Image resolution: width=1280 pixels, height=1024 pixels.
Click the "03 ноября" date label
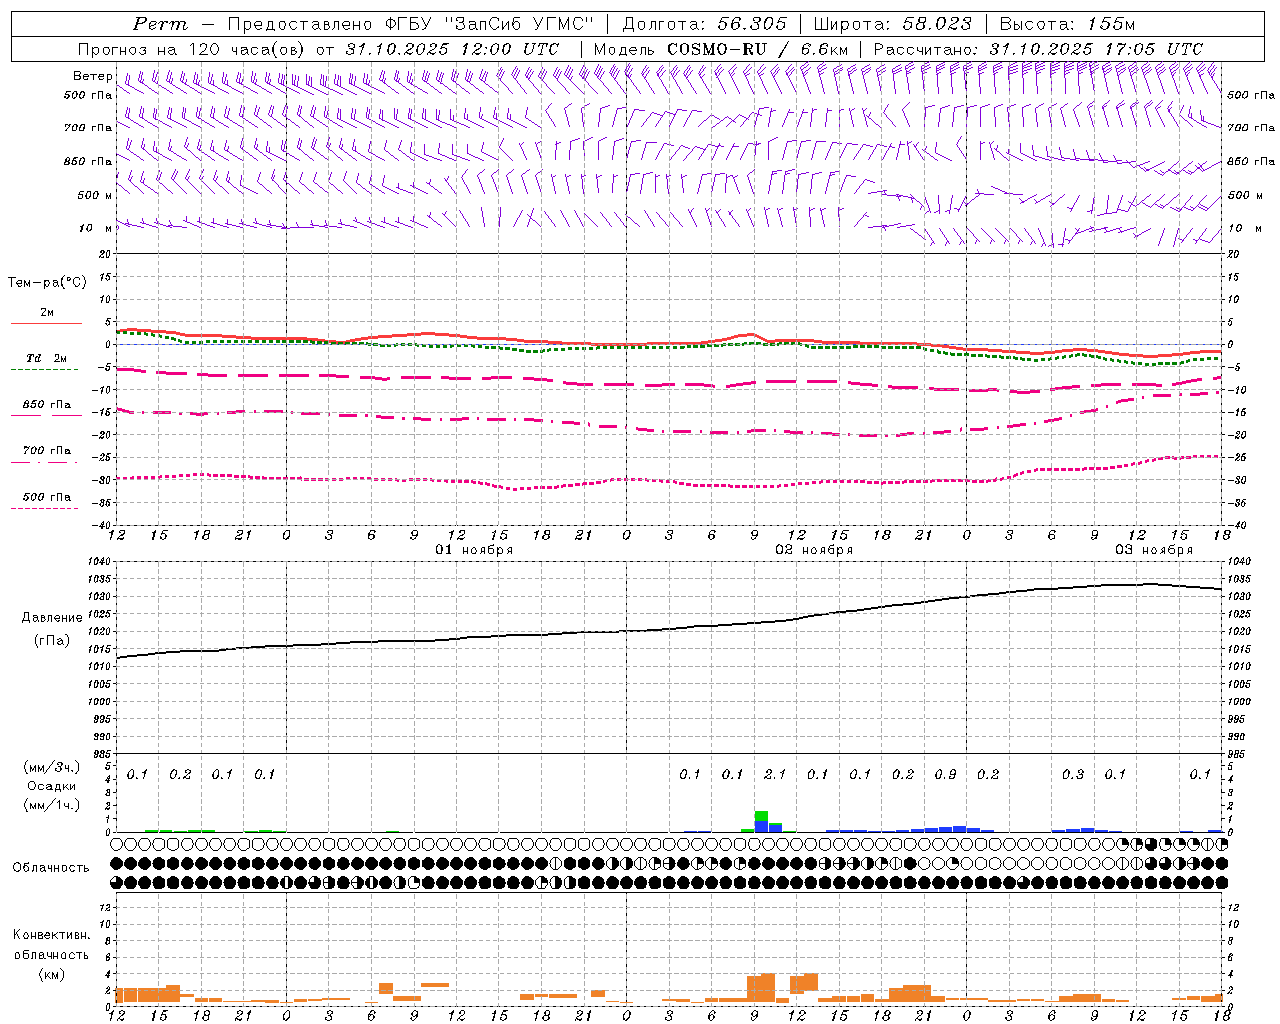[x=1154, y=550]
